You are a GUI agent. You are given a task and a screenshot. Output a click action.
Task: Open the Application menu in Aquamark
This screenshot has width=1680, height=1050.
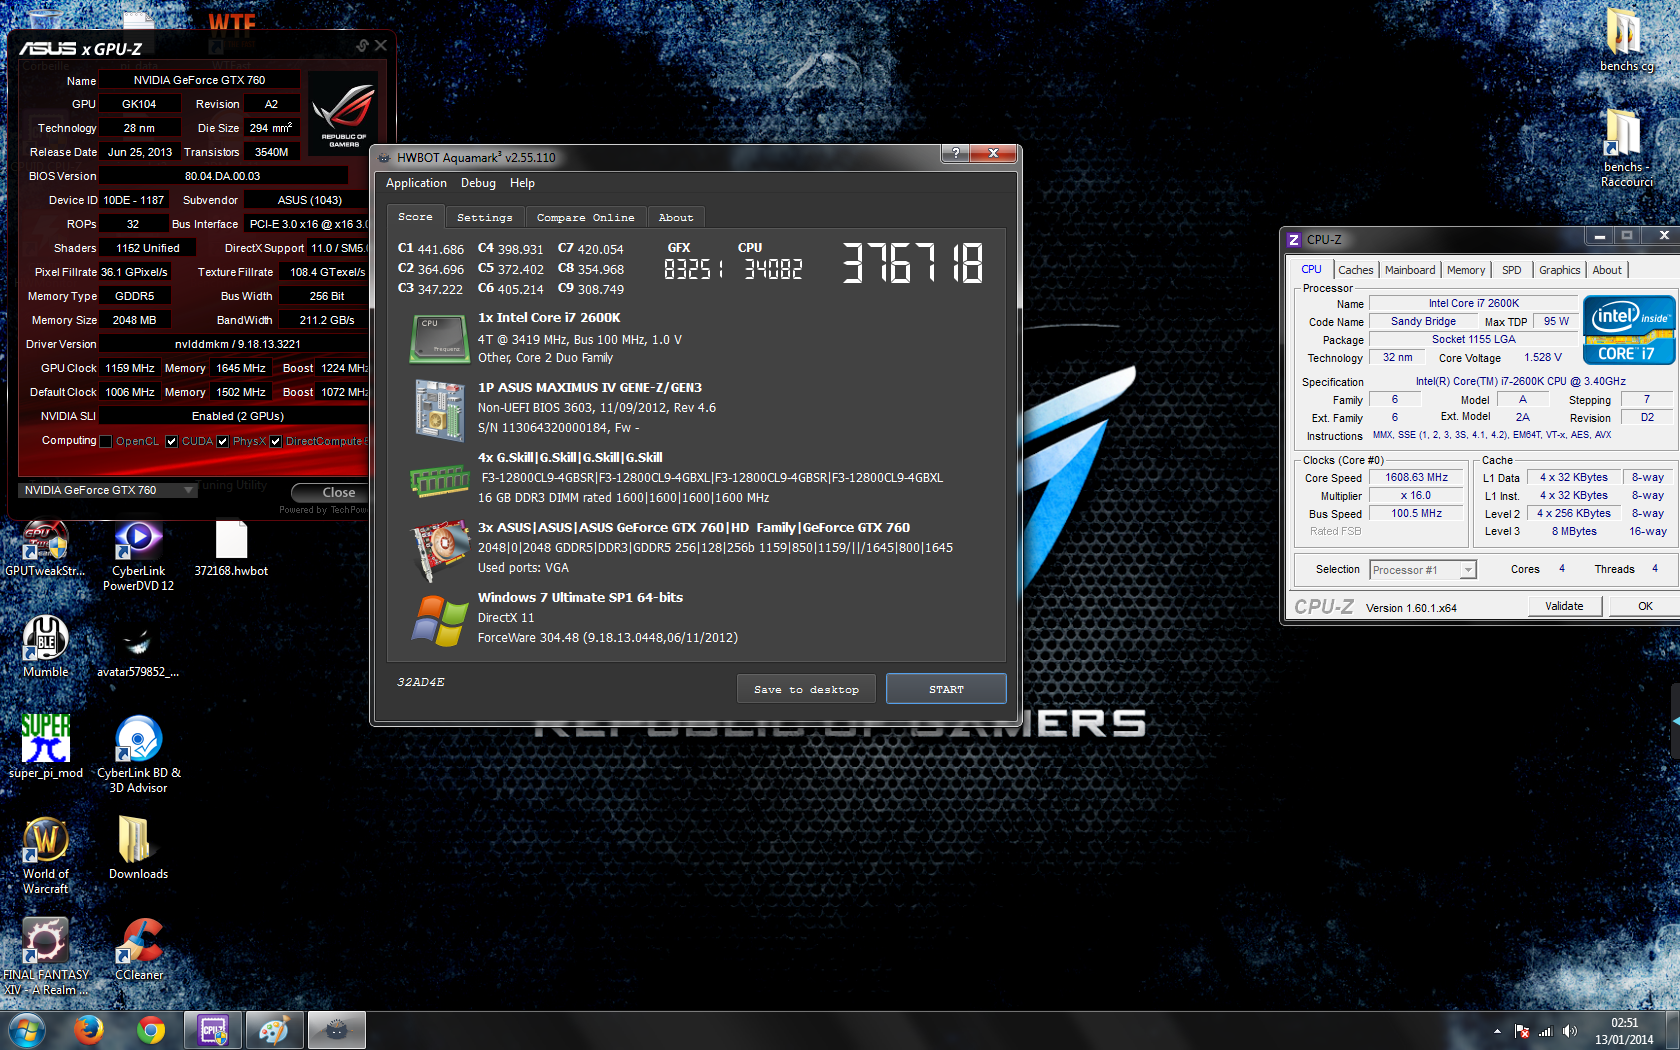pyautogui.click(x=416, y=183)
